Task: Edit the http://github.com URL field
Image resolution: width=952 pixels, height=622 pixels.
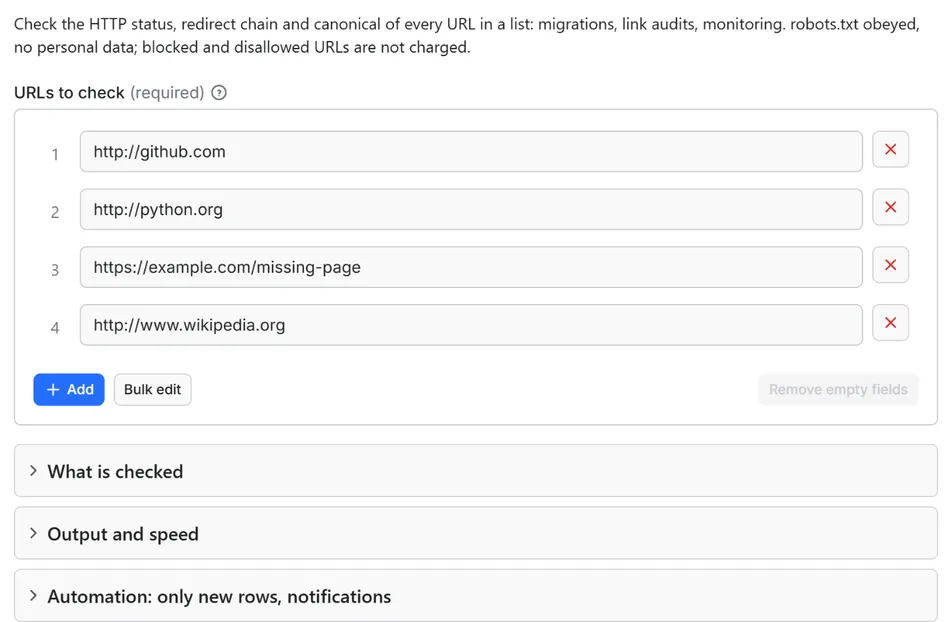Action: point(471,152)
